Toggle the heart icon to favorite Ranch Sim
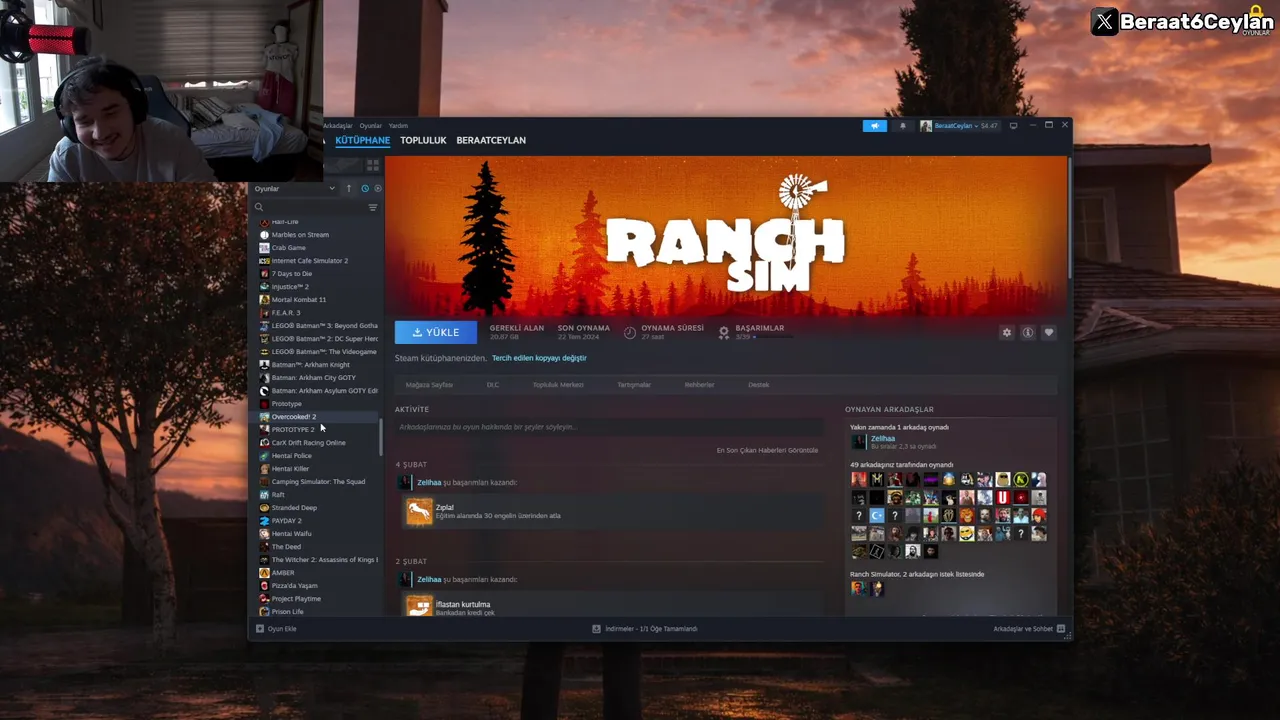1280x720 pixels. pyautogui.click(x=1048, y=333)
